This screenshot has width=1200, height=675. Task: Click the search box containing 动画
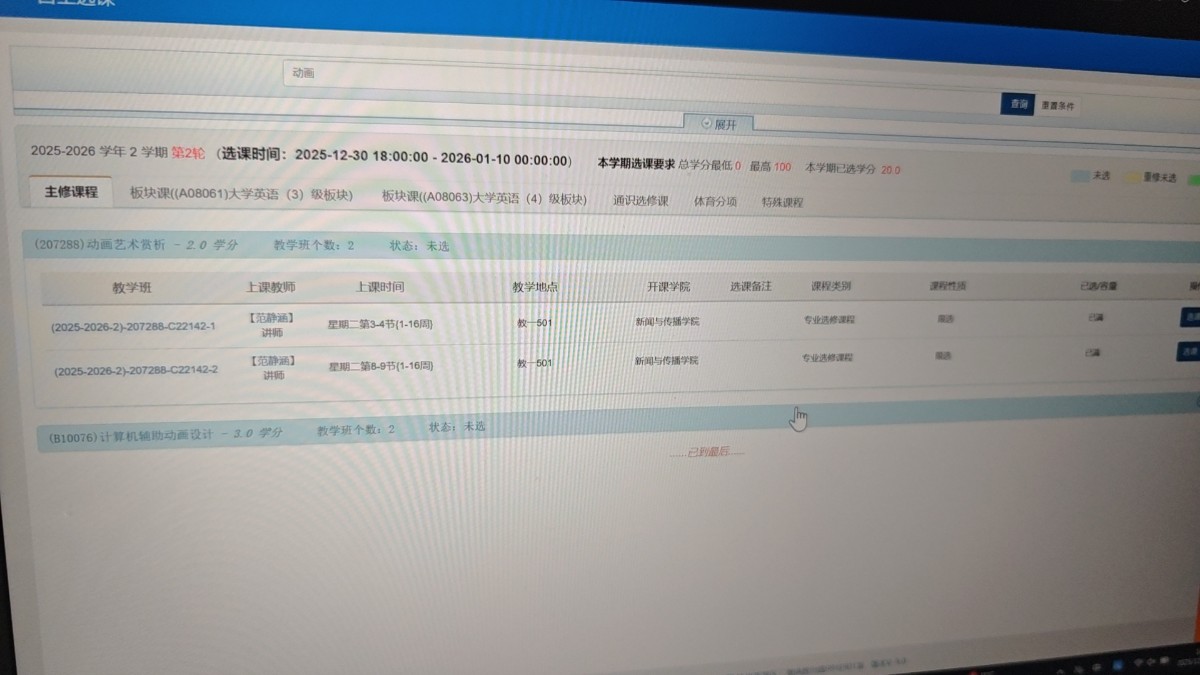[640, 75]
